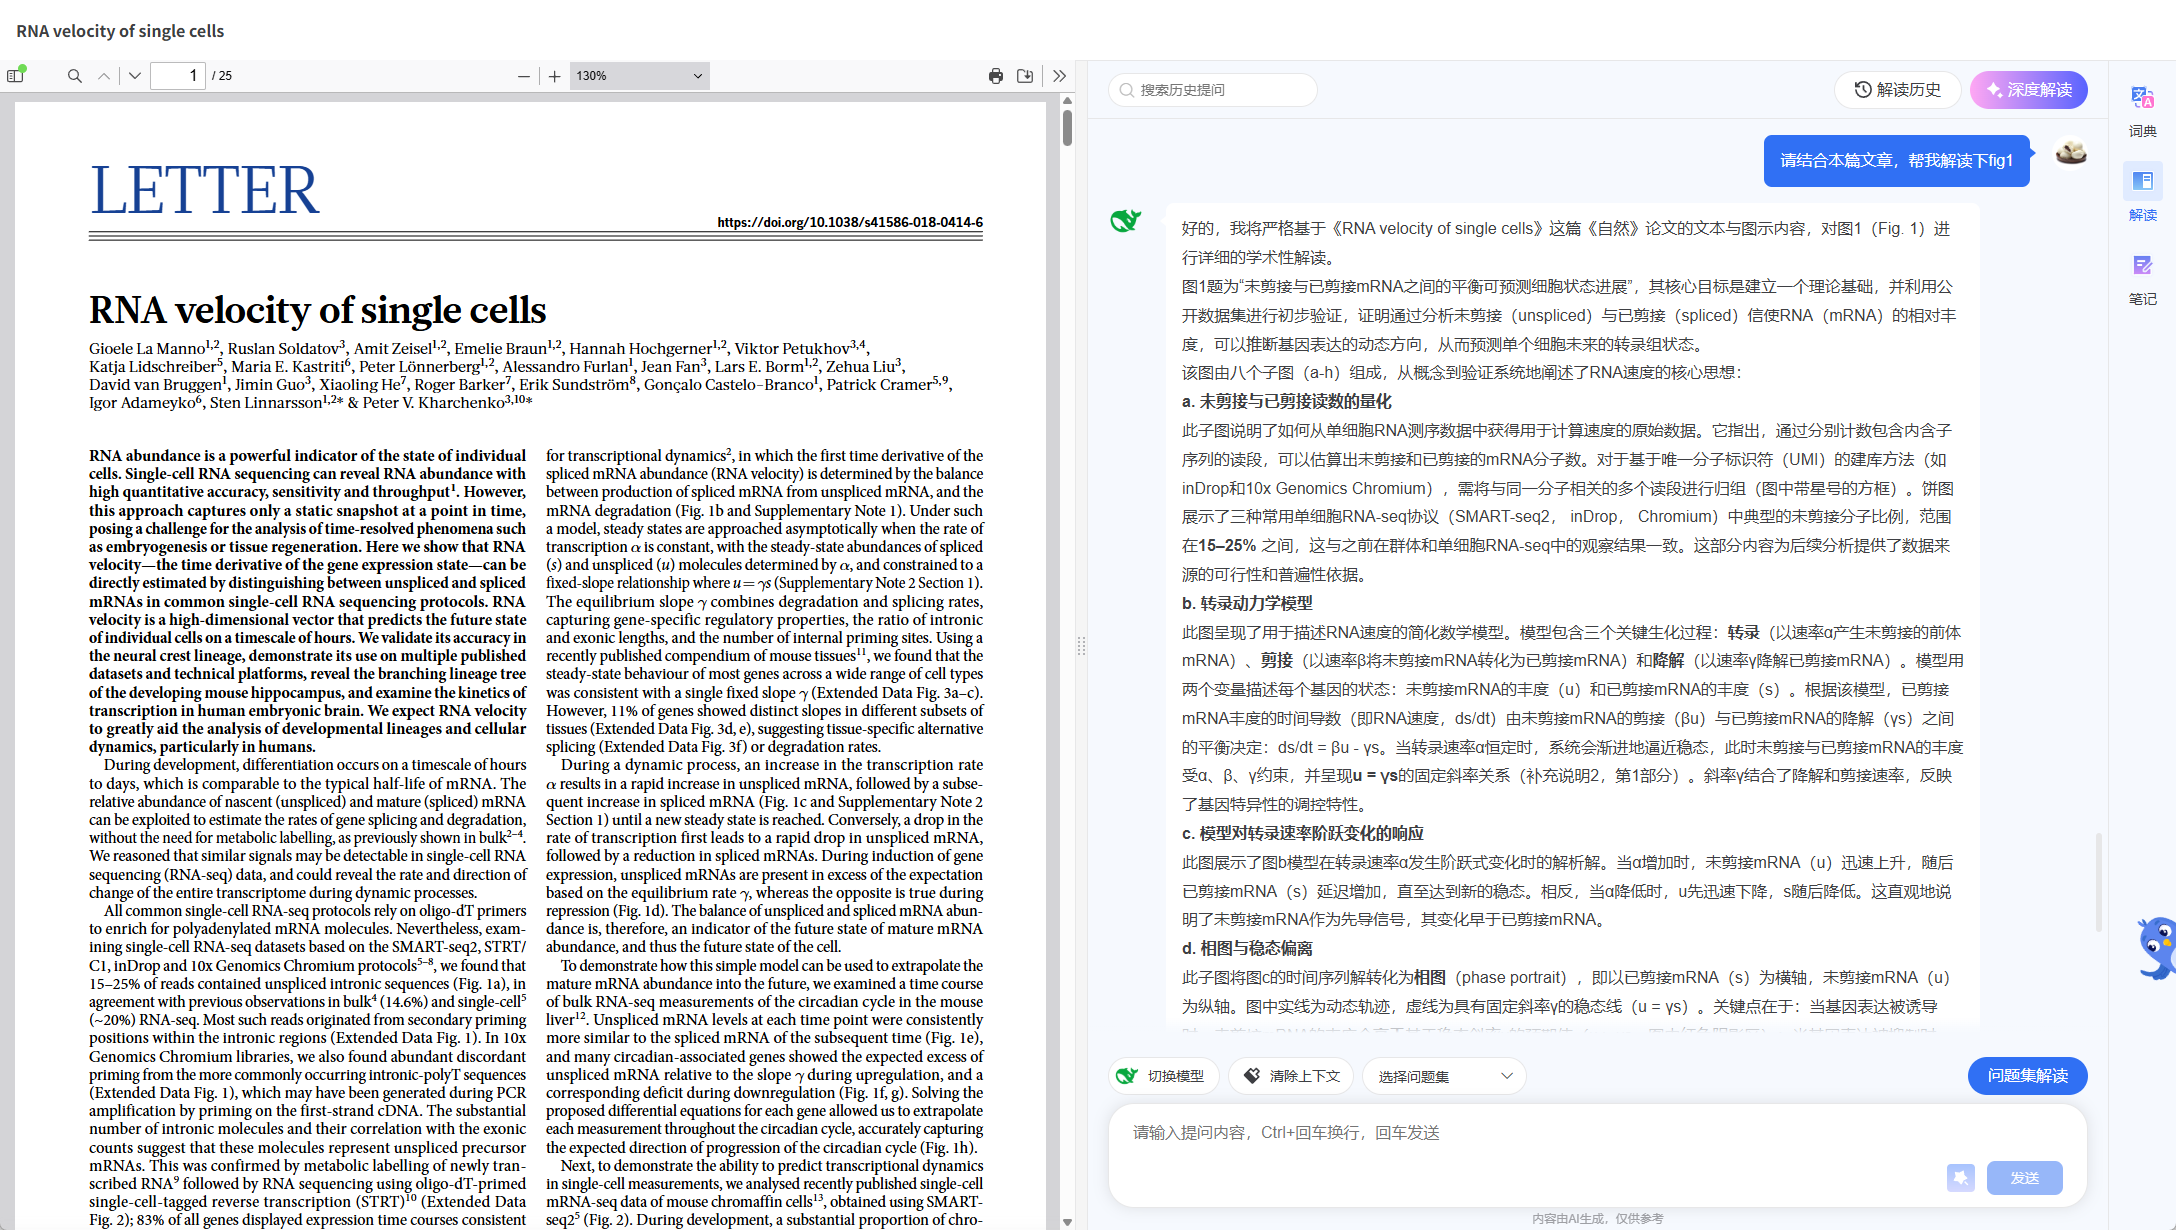Click 问题集解读 button
Screen dimensions: 2176x1230
click(2028, 1076)
